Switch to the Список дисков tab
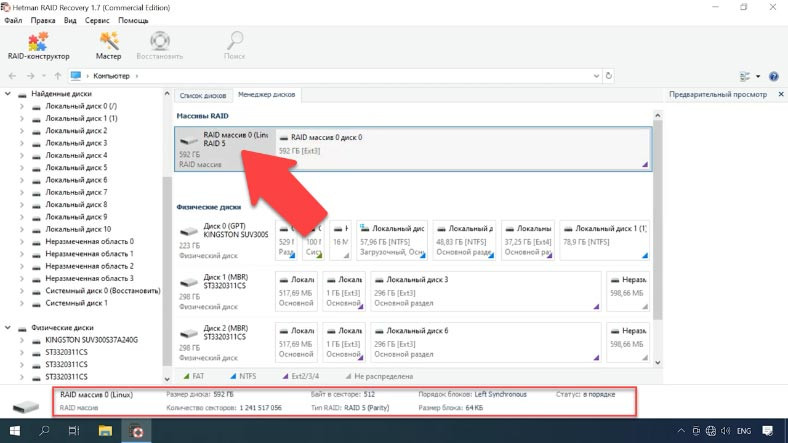The height and width of the screenshot is (443, 788). 203,95
